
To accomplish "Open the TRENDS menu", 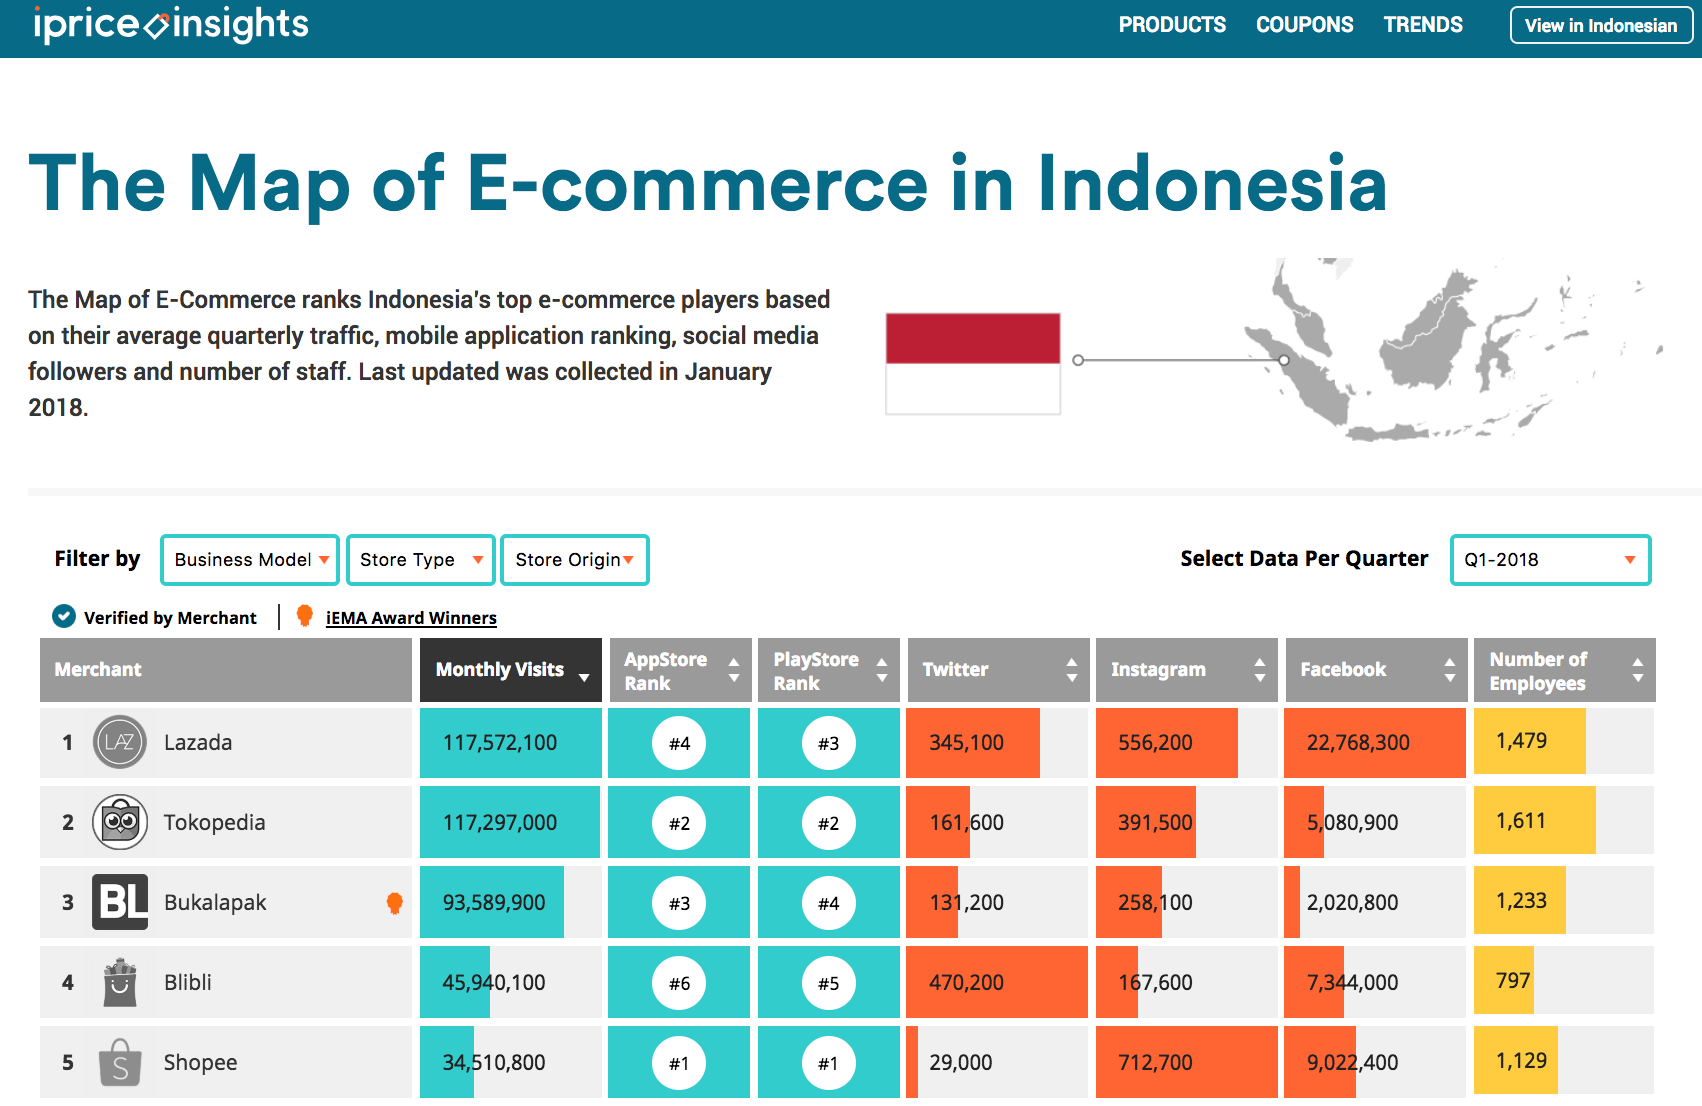I will click(x=1423, y=25).
